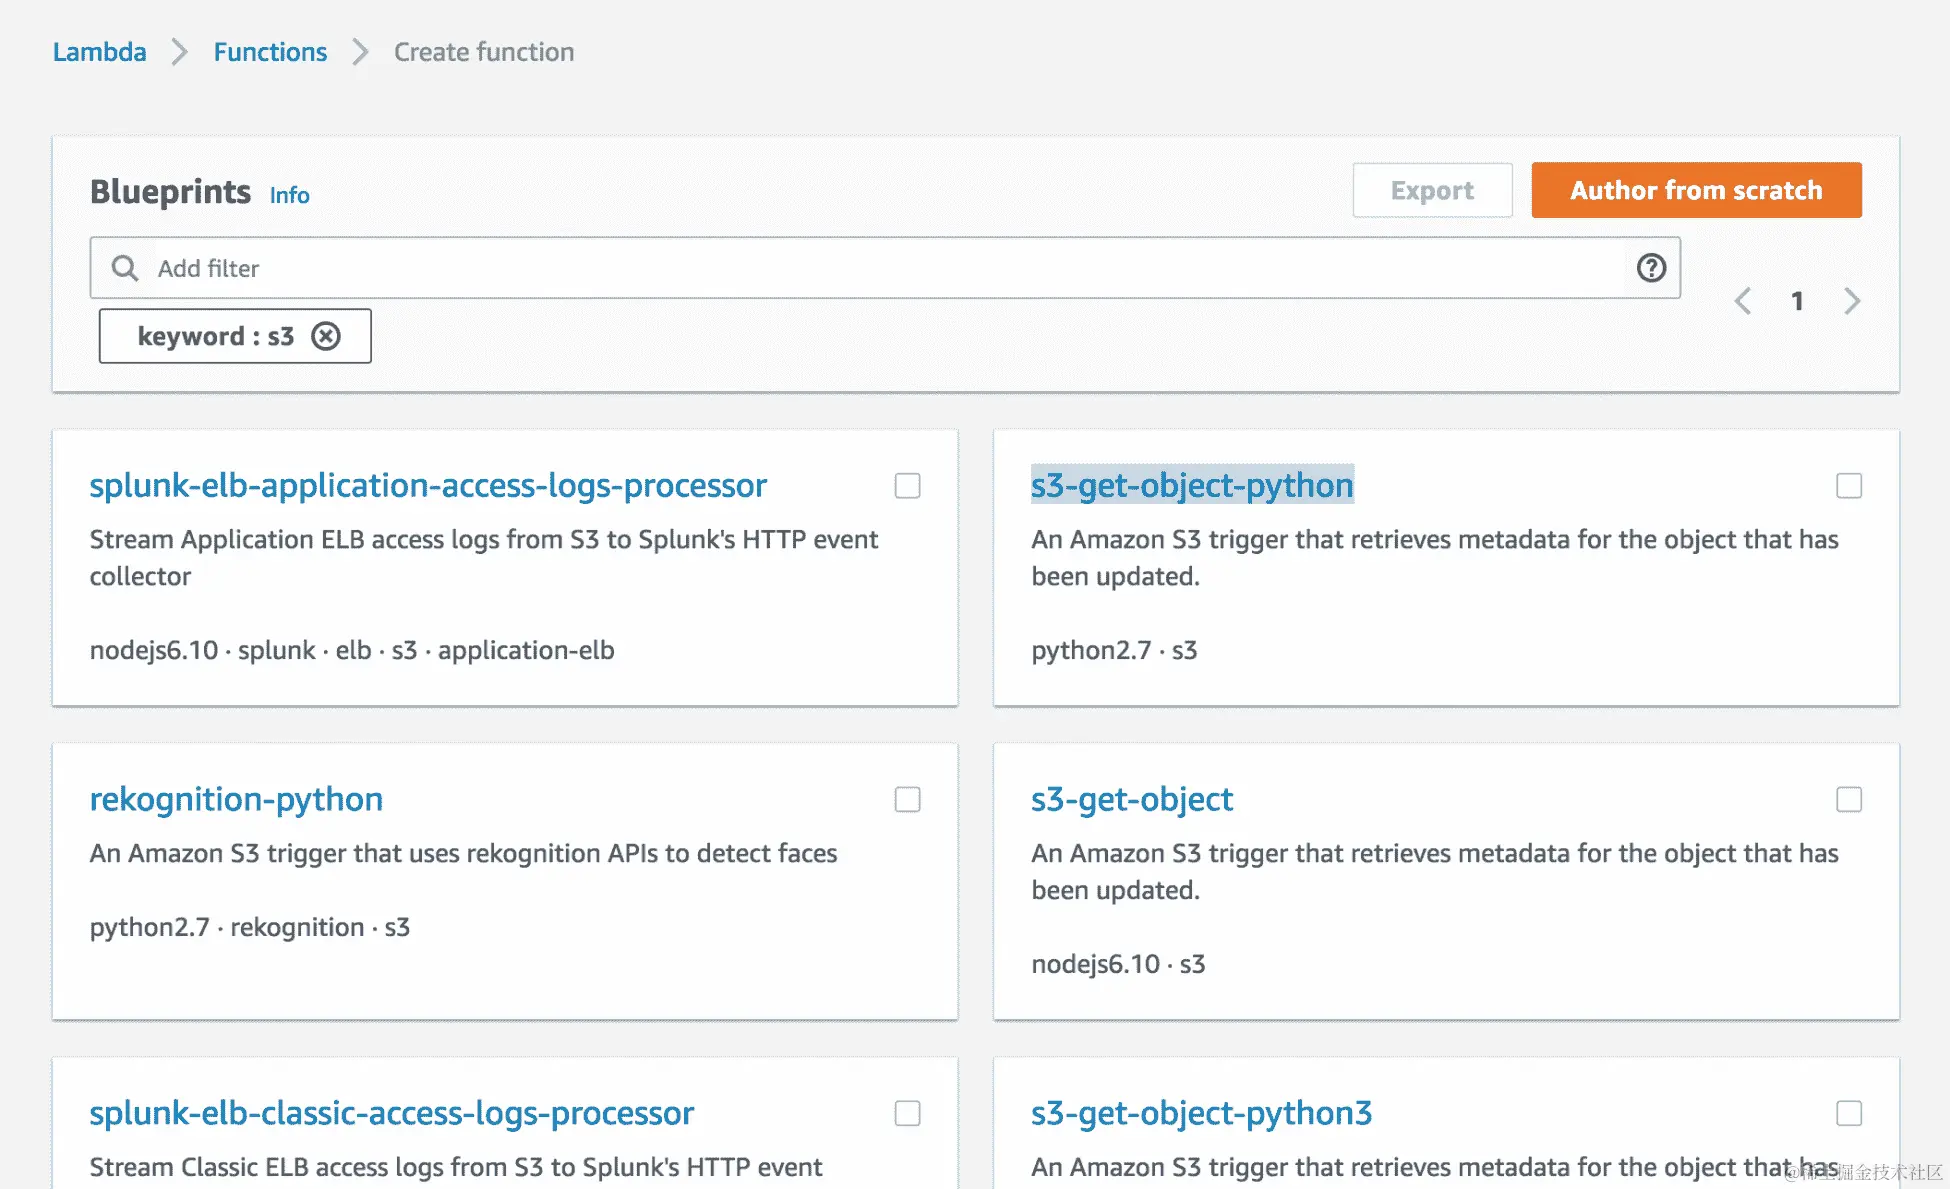The width and height of the screenshot is (1950, 1189).
Task: Go to next page of blueprints
Action: (x=1851, y=301)
